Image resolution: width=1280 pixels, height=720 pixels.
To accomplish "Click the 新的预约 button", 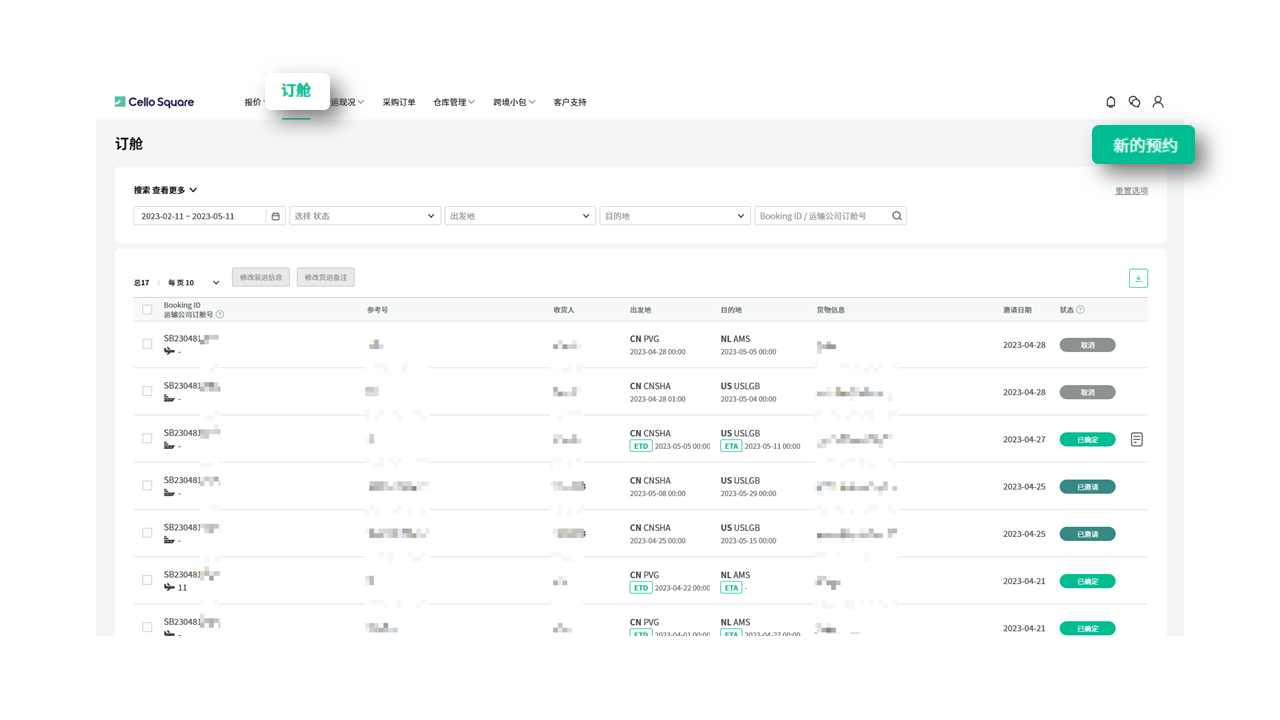I will tap(1143, 145).
